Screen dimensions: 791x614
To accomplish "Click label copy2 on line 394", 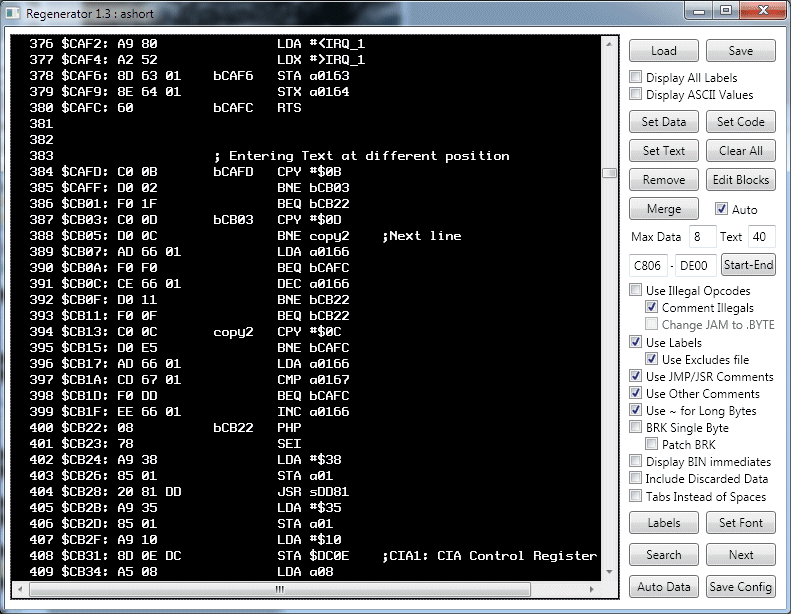I will click(x=233, y=332).
